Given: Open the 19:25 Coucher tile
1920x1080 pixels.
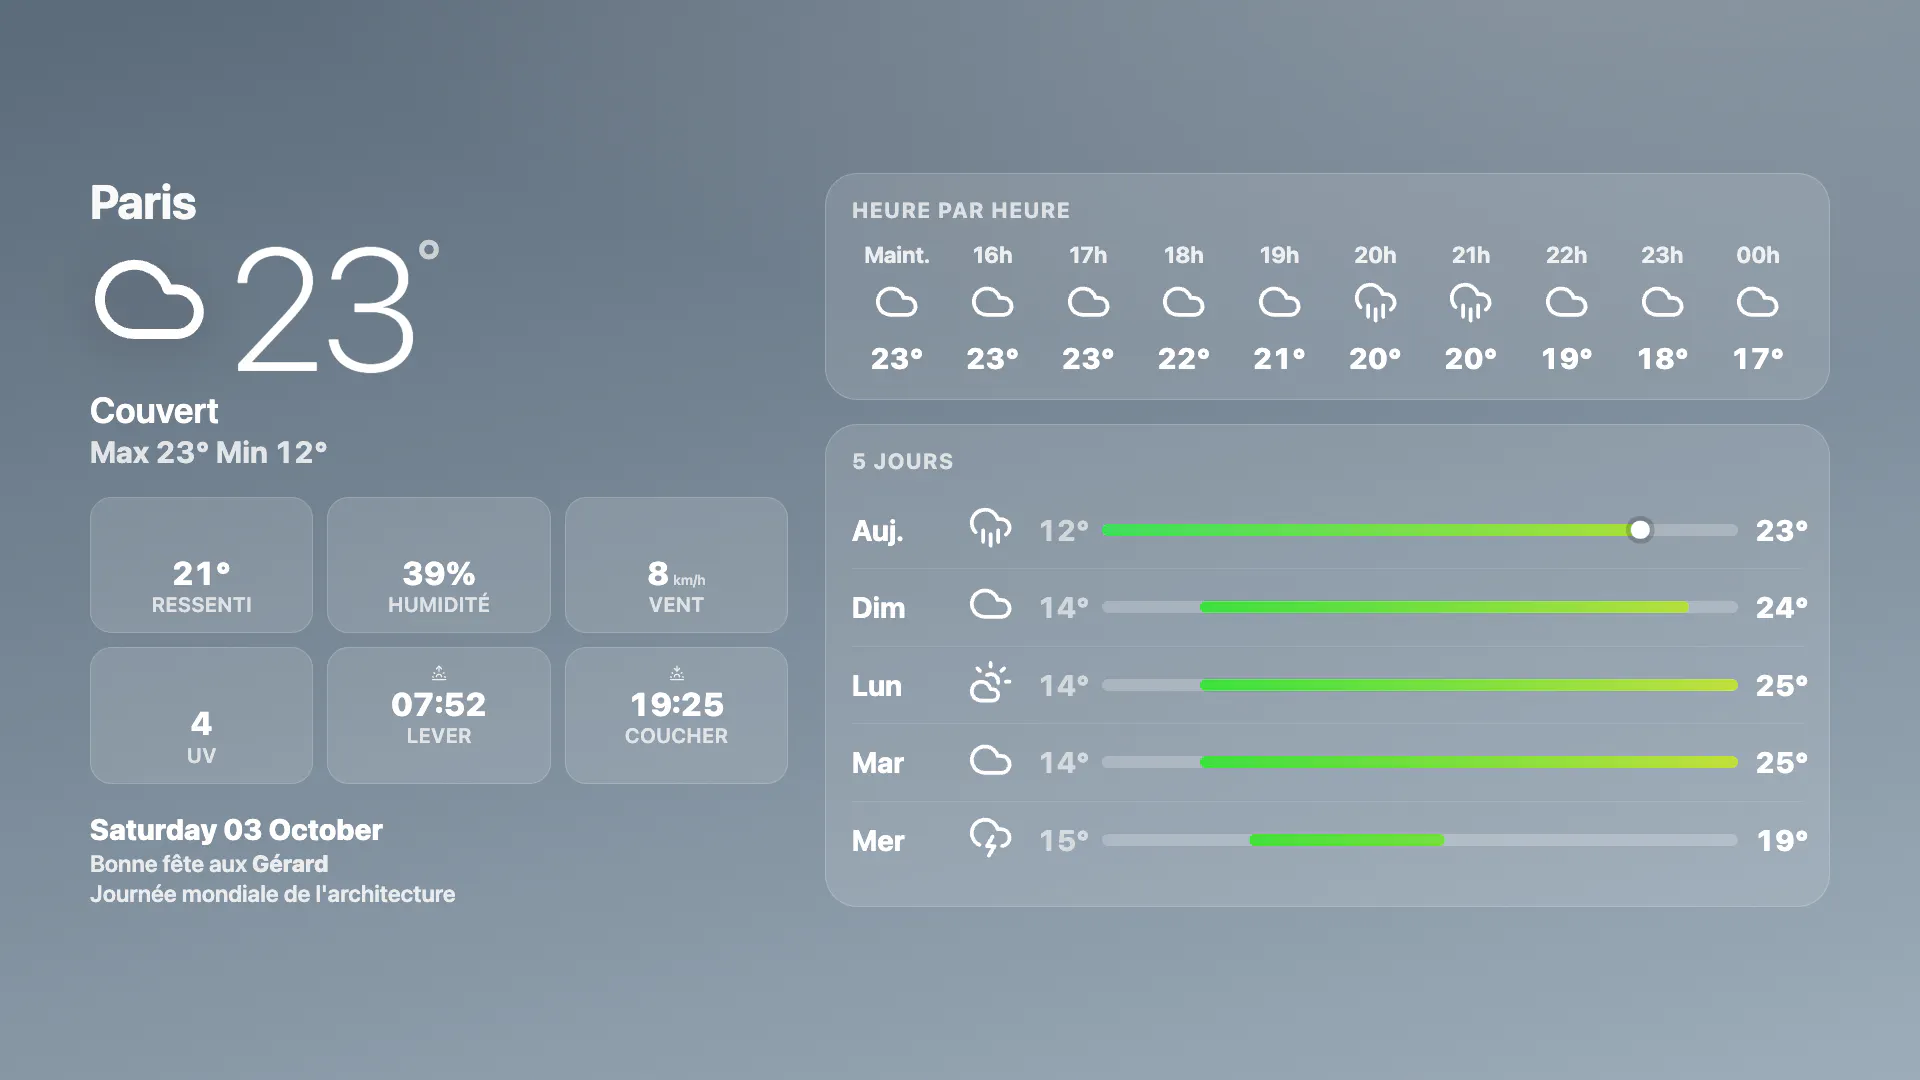Looking at the screenshot, I should coord(676,715).
